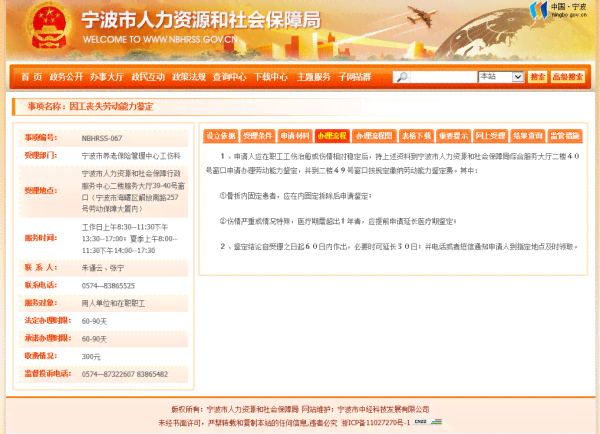
Task: Click the search text input field
Action: pos(443,77)
